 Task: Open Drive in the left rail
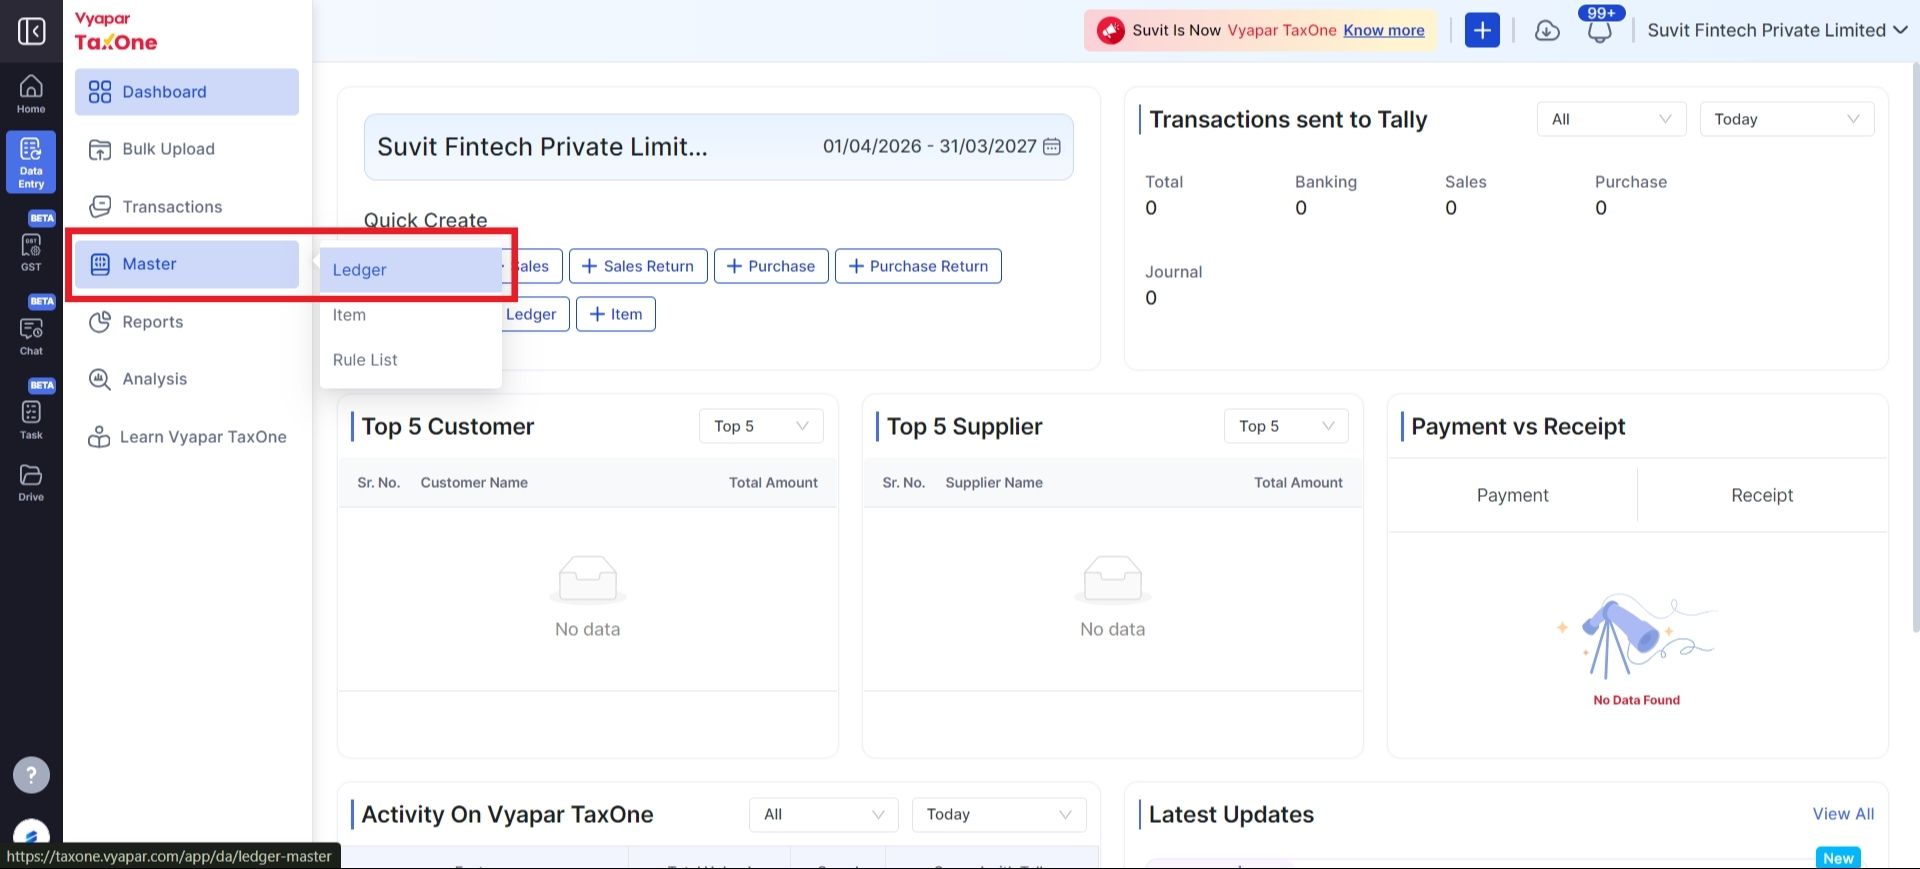31,482
